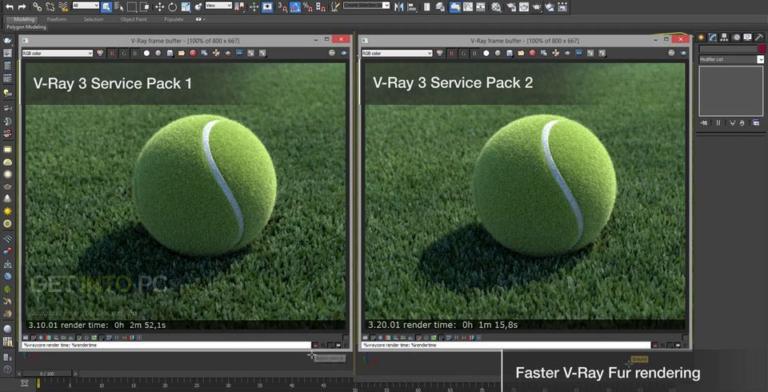This screenshot has width=768, height=392.
Task: Click Pin Stack below the modifier stack
Action: [704, 122]
